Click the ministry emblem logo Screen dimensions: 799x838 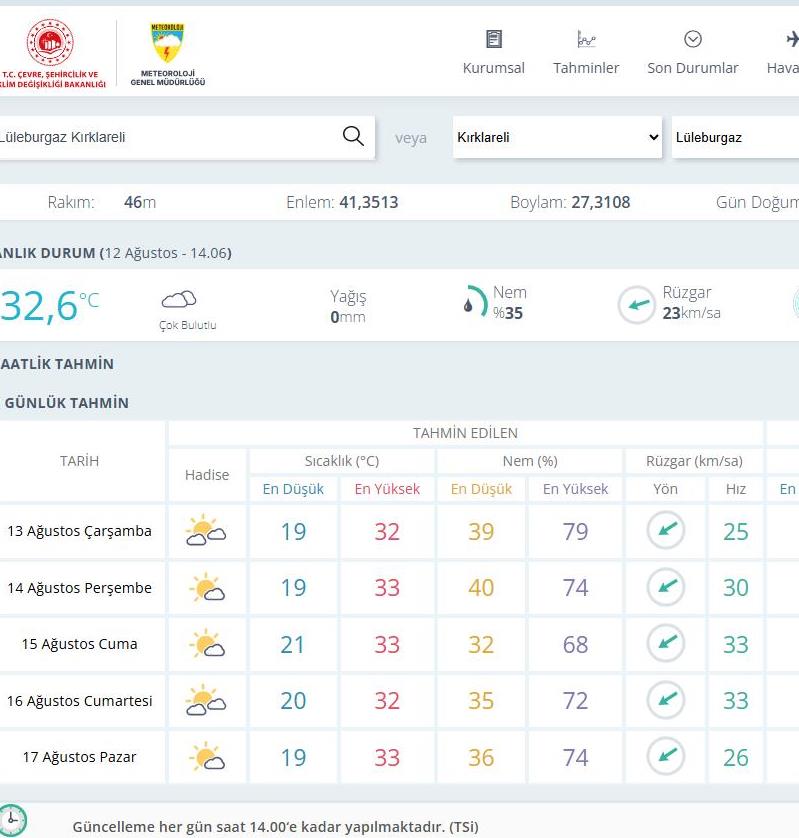[x=50, y=45]
